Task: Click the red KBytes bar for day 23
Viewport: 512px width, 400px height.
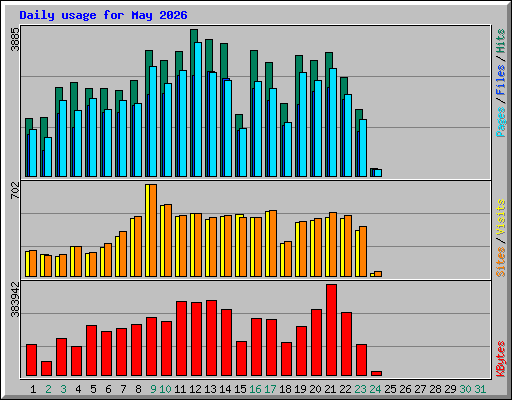Action: (x=361, y=360)
